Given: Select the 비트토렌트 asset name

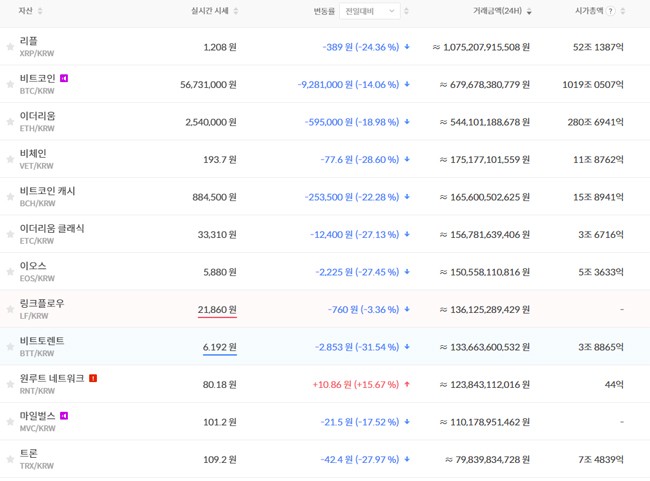Looking at the screenshot, I should click(x=42, y=340).
